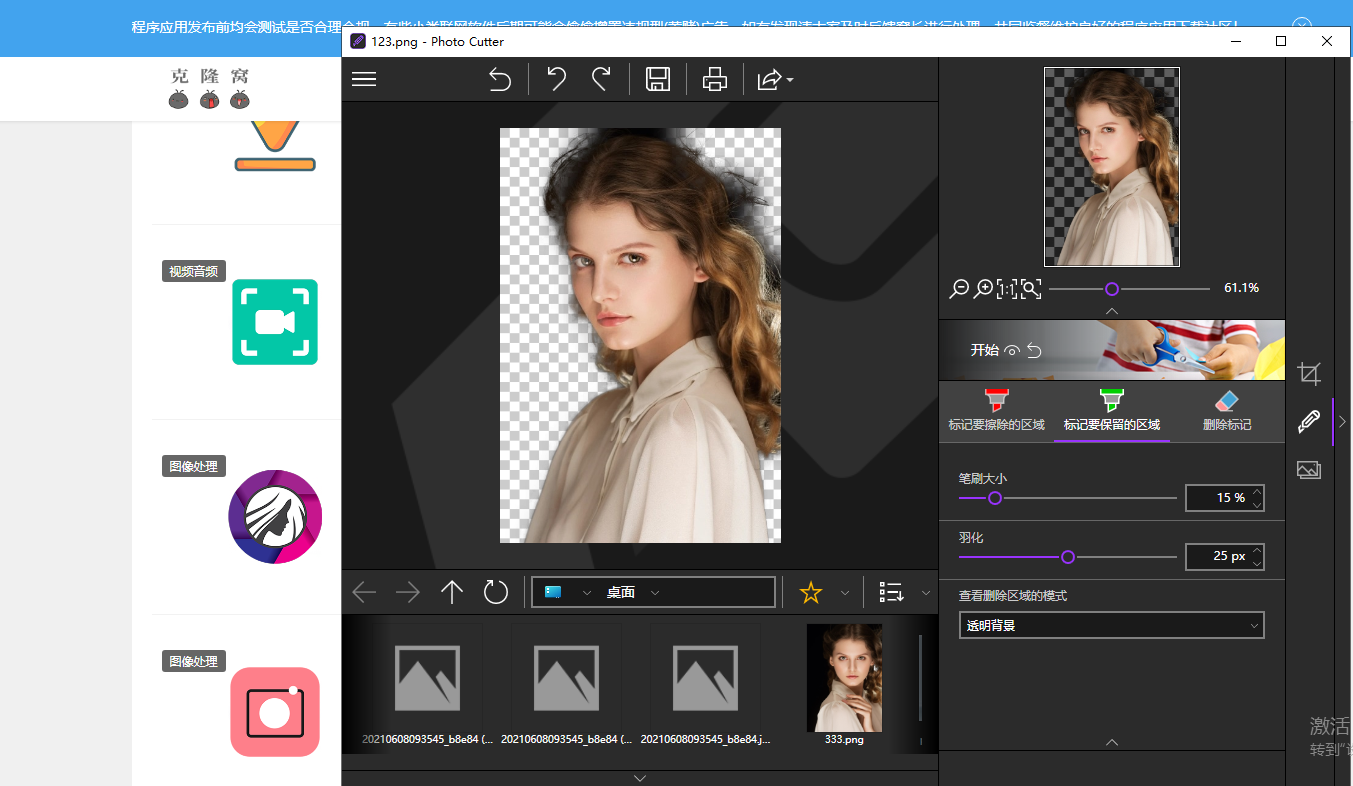Open share dropdown arrow in toolbar
This screenshot has height=786, width=1353.
point(790,80)
